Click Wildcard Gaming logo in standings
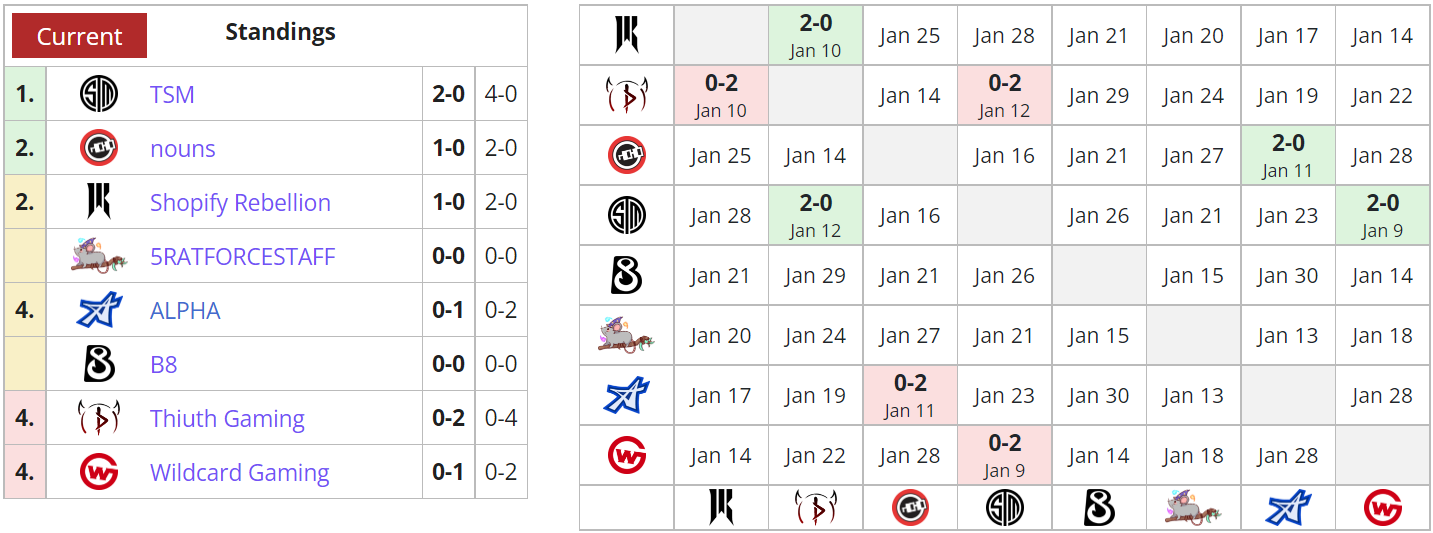 pos(98,472)
